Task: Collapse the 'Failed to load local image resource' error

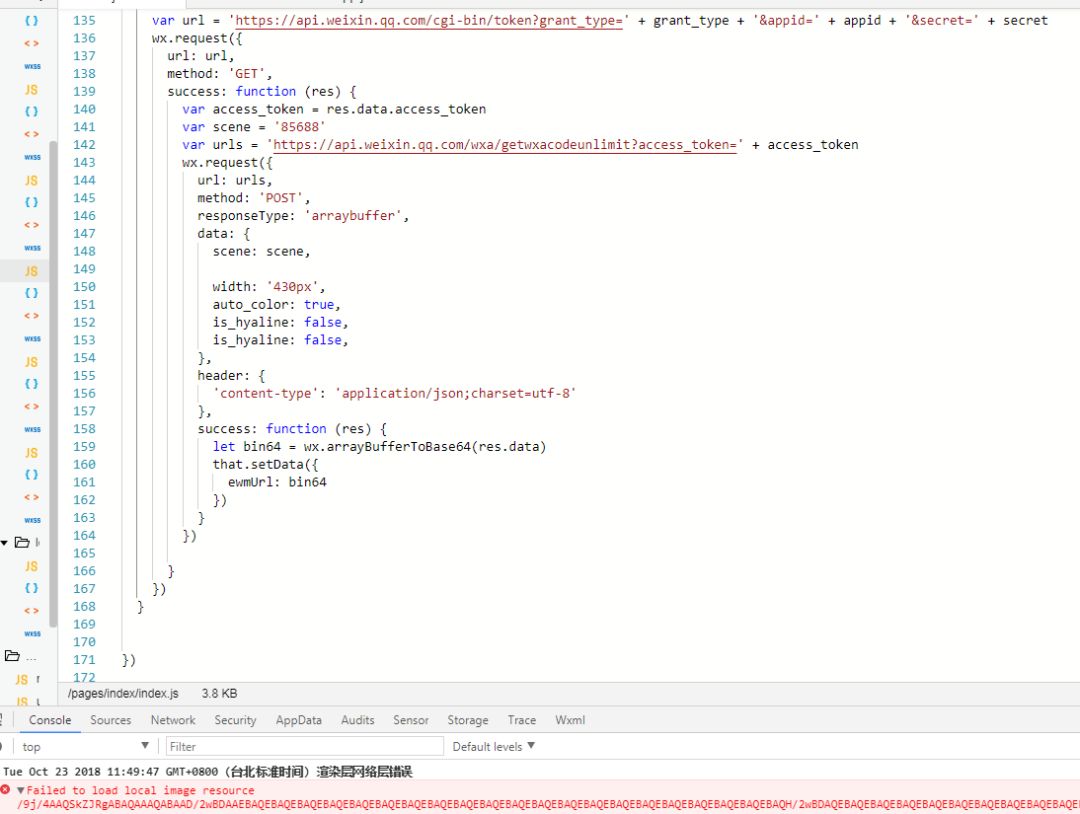Action: tap(21, 790)
